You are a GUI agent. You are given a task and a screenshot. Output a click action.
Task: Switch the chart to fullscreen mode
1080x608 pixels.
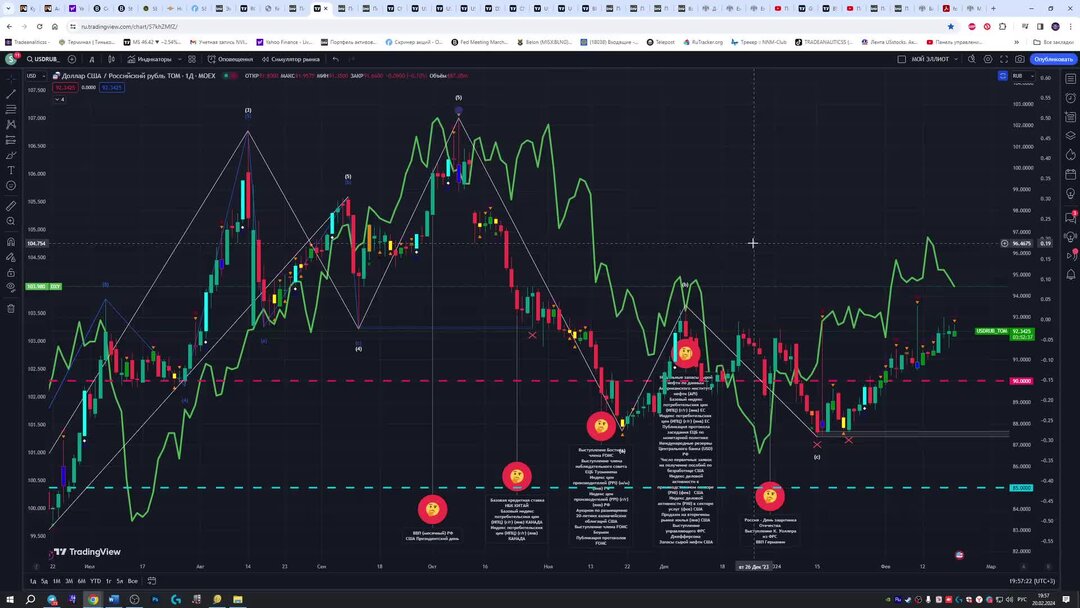point(1004,59)
